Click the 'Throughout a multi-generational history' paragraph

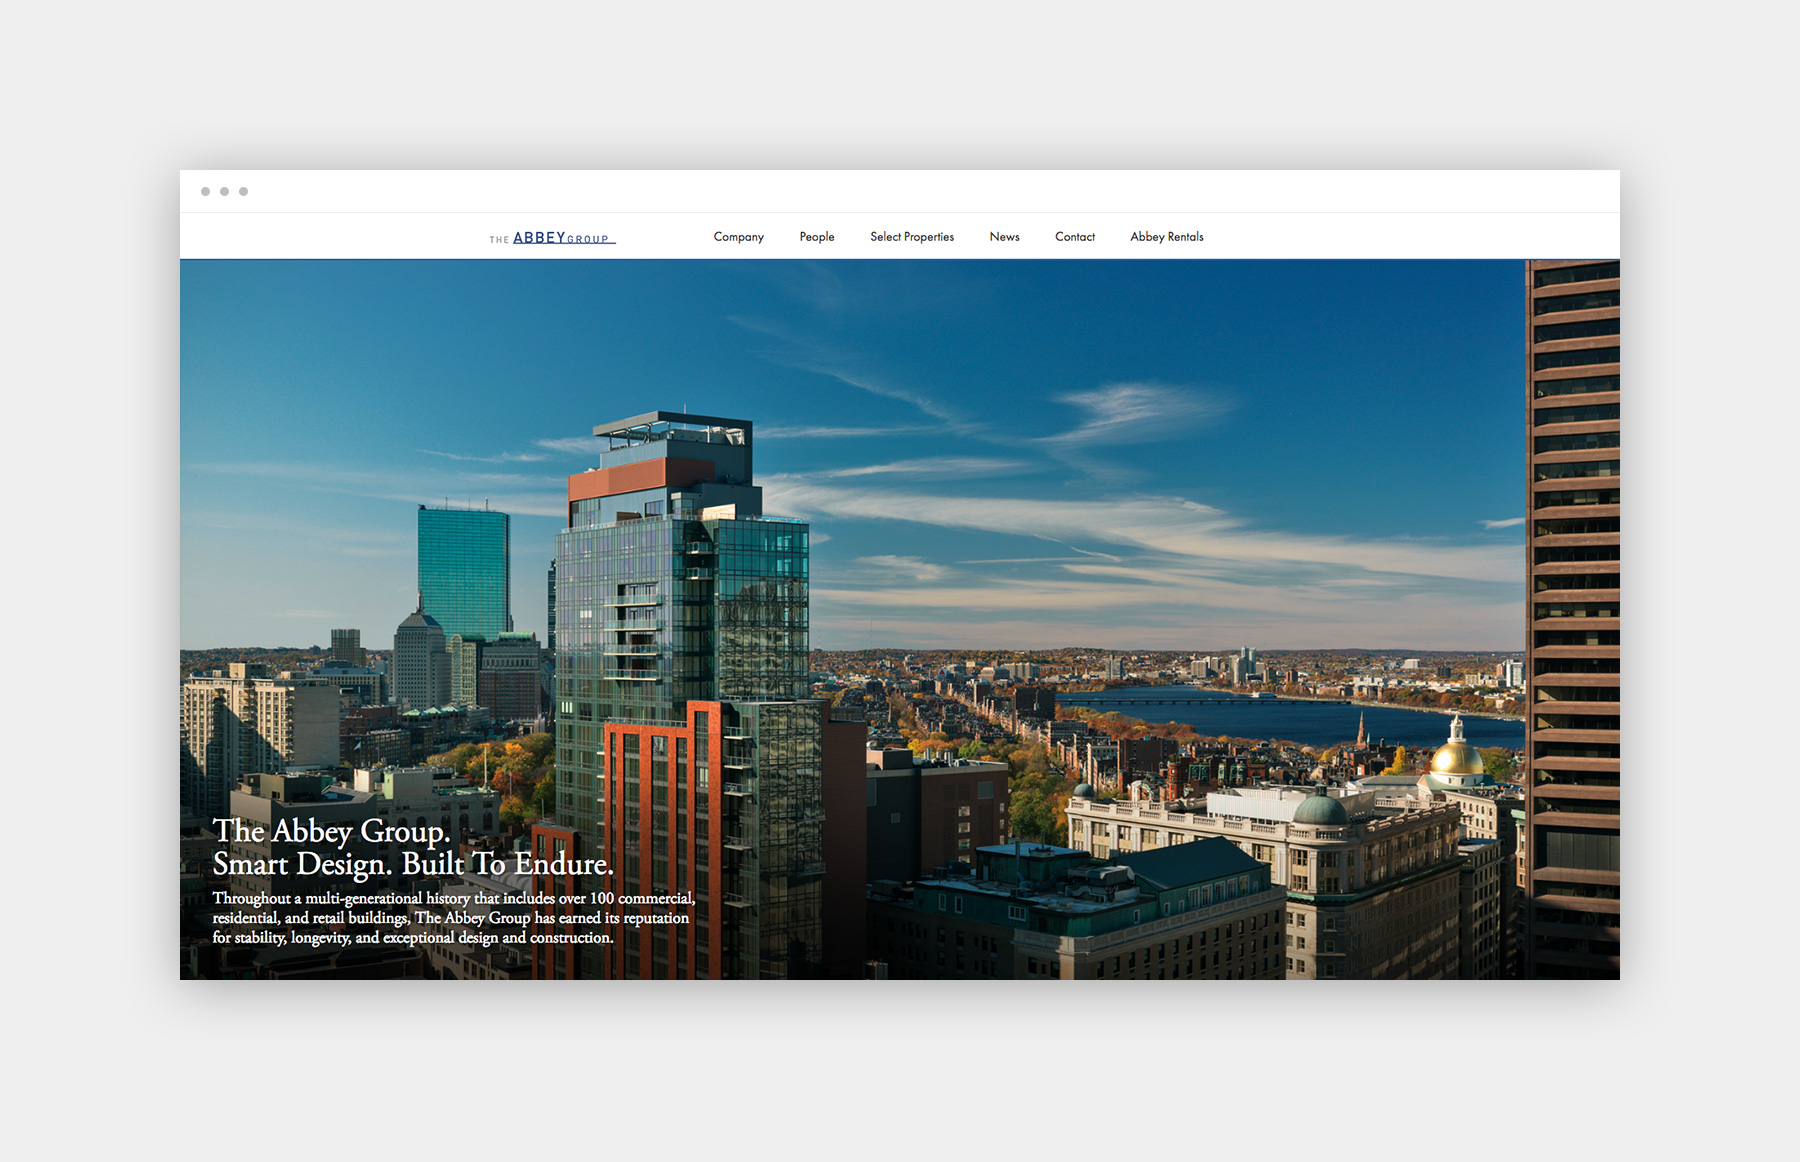tap(453, 918)
